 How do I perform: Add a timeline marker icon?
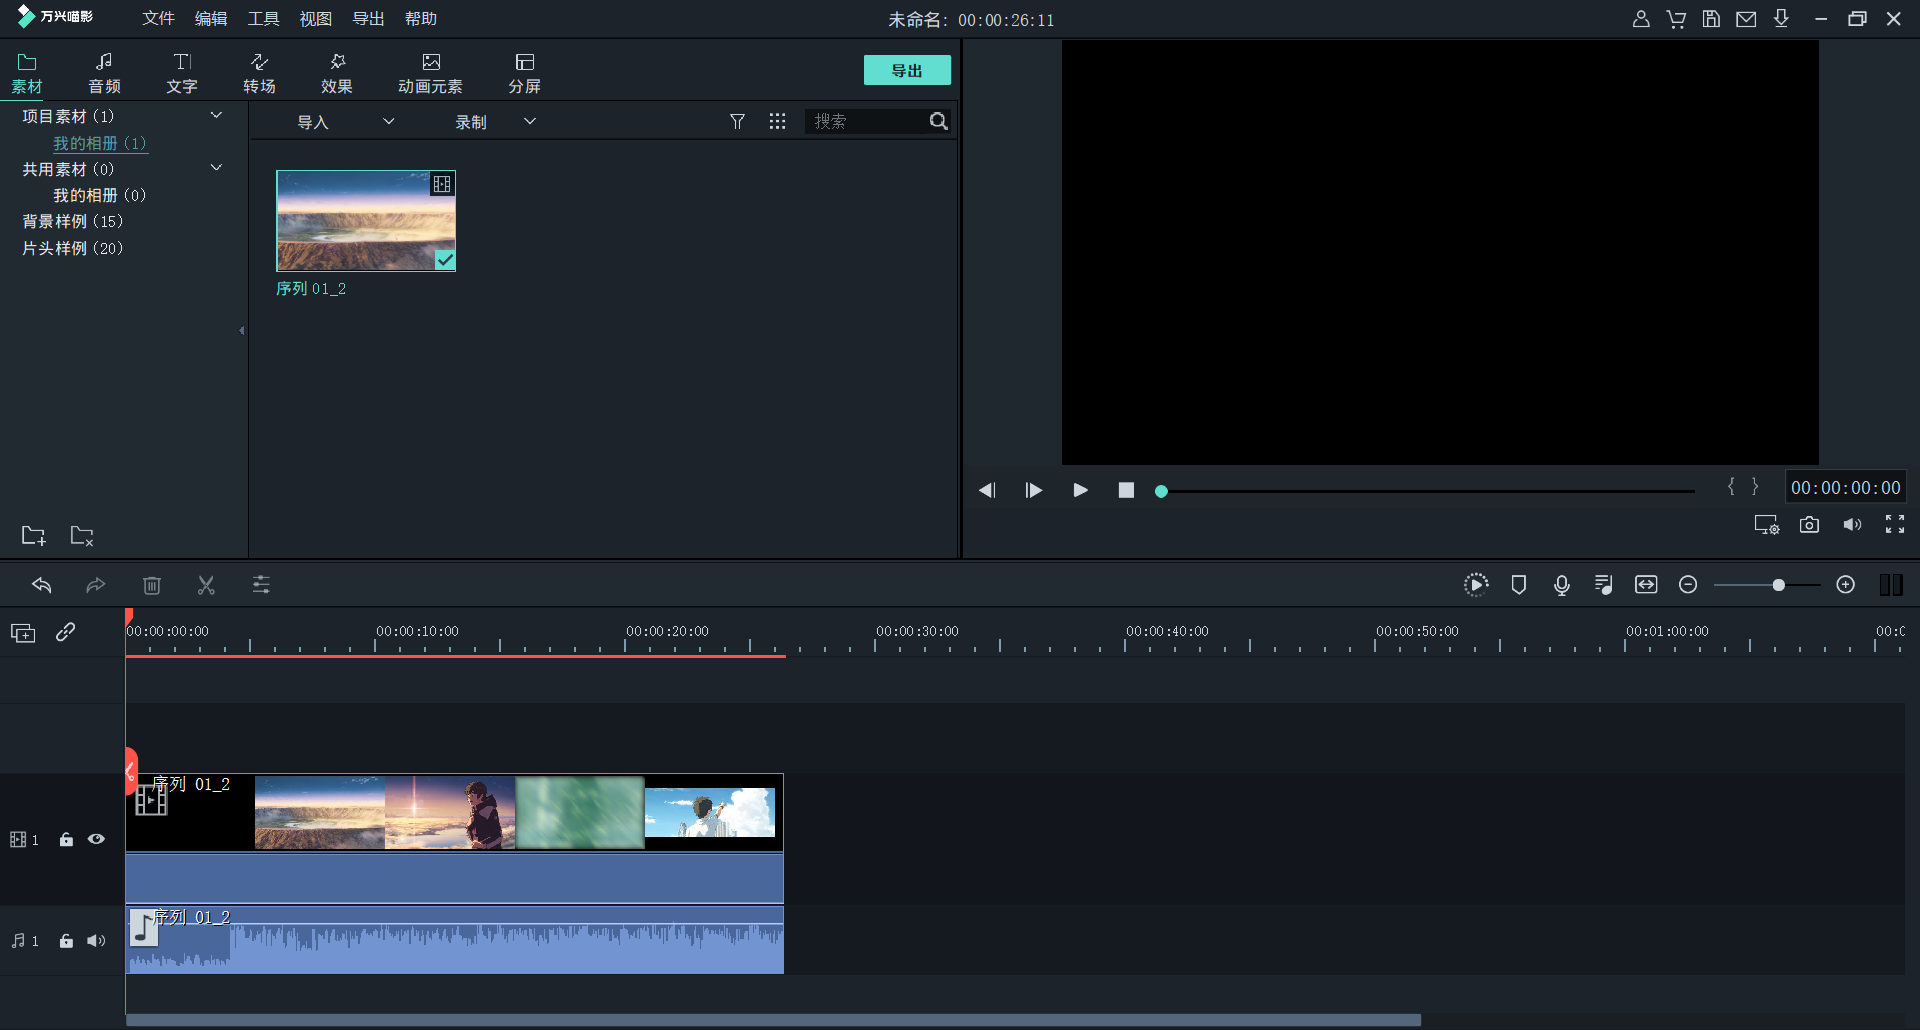1518,585
